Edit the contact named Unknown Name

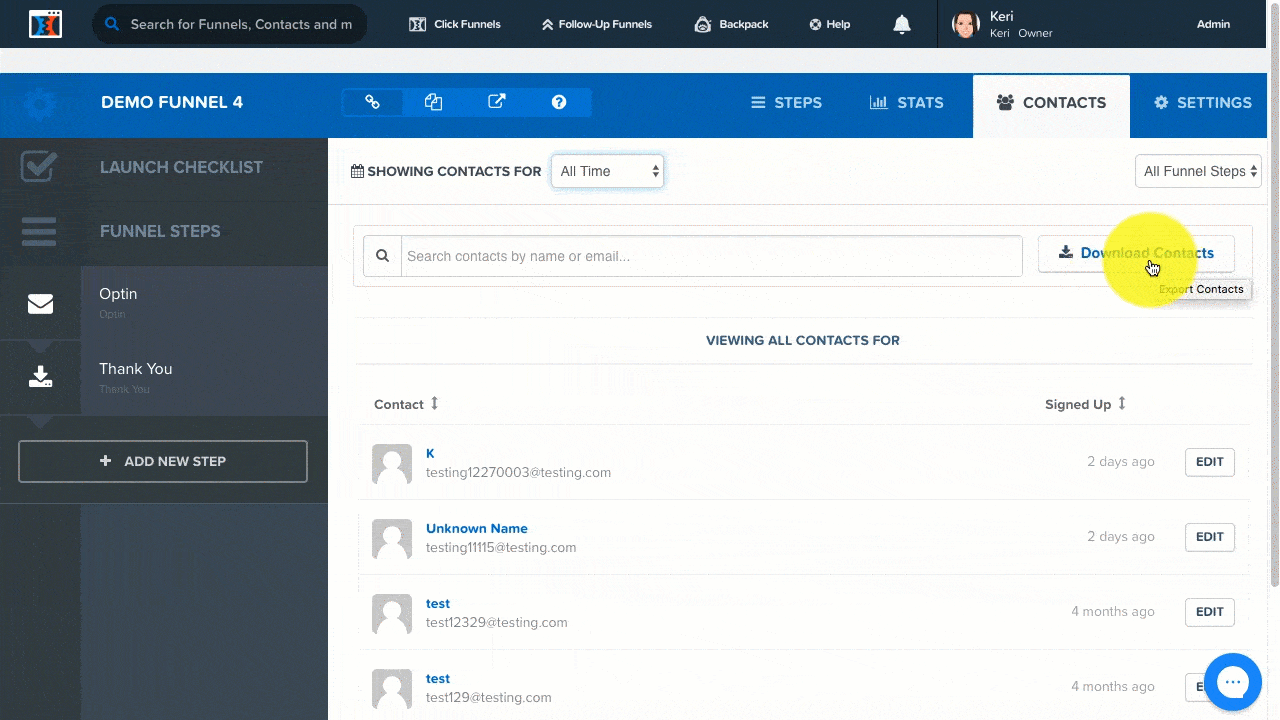(1209, 537)
